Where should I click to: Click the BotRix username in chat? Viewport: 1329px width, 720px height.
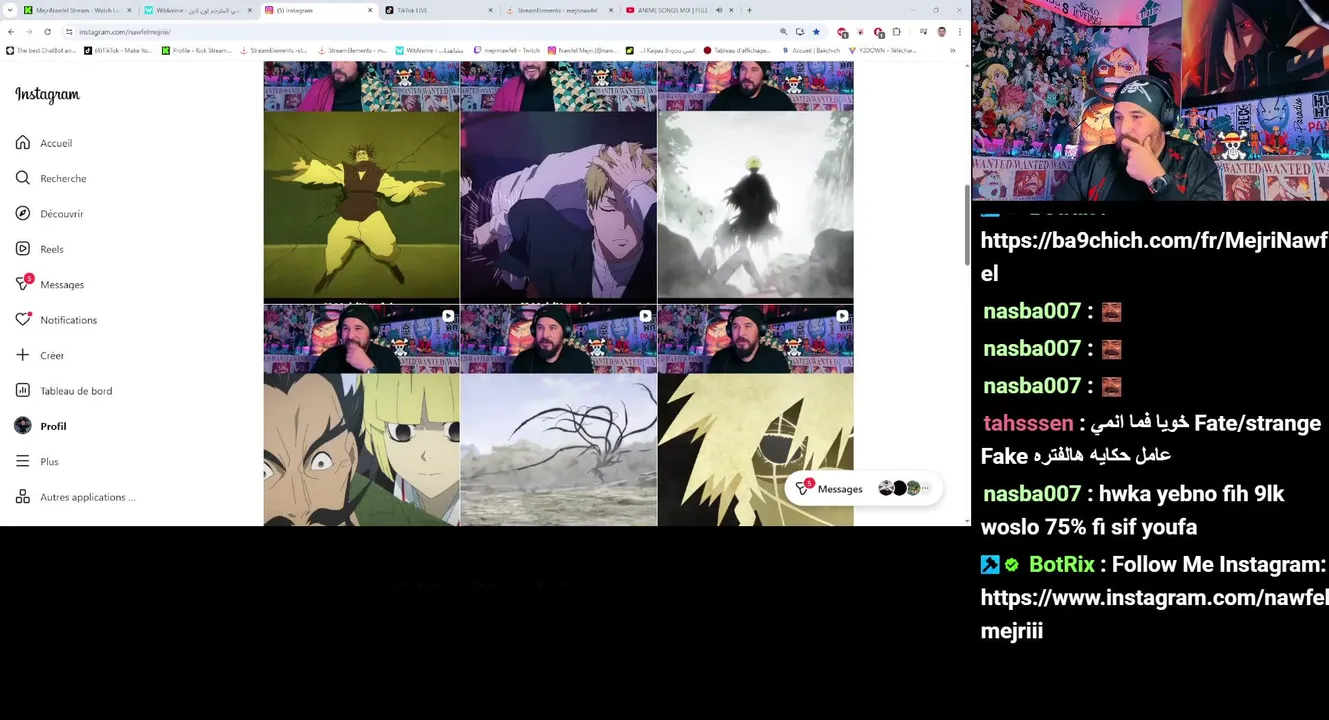(x=1061, y=565)
